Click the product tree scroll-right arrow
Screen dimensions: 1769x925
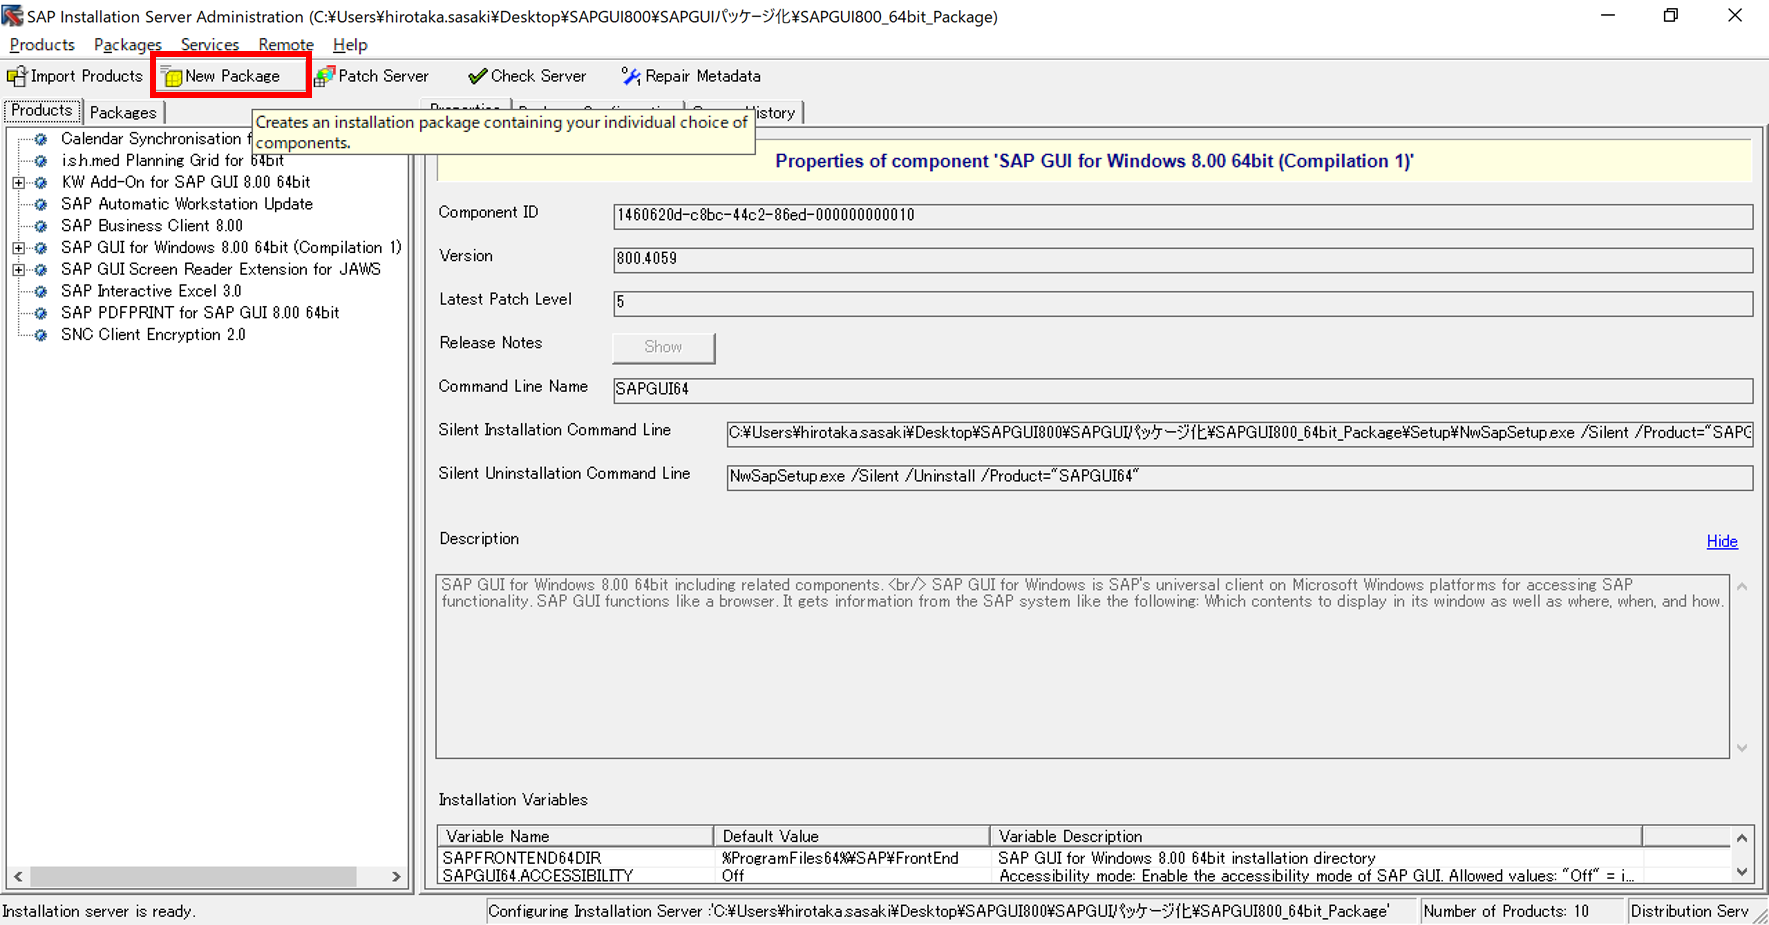tap(396, 876)
